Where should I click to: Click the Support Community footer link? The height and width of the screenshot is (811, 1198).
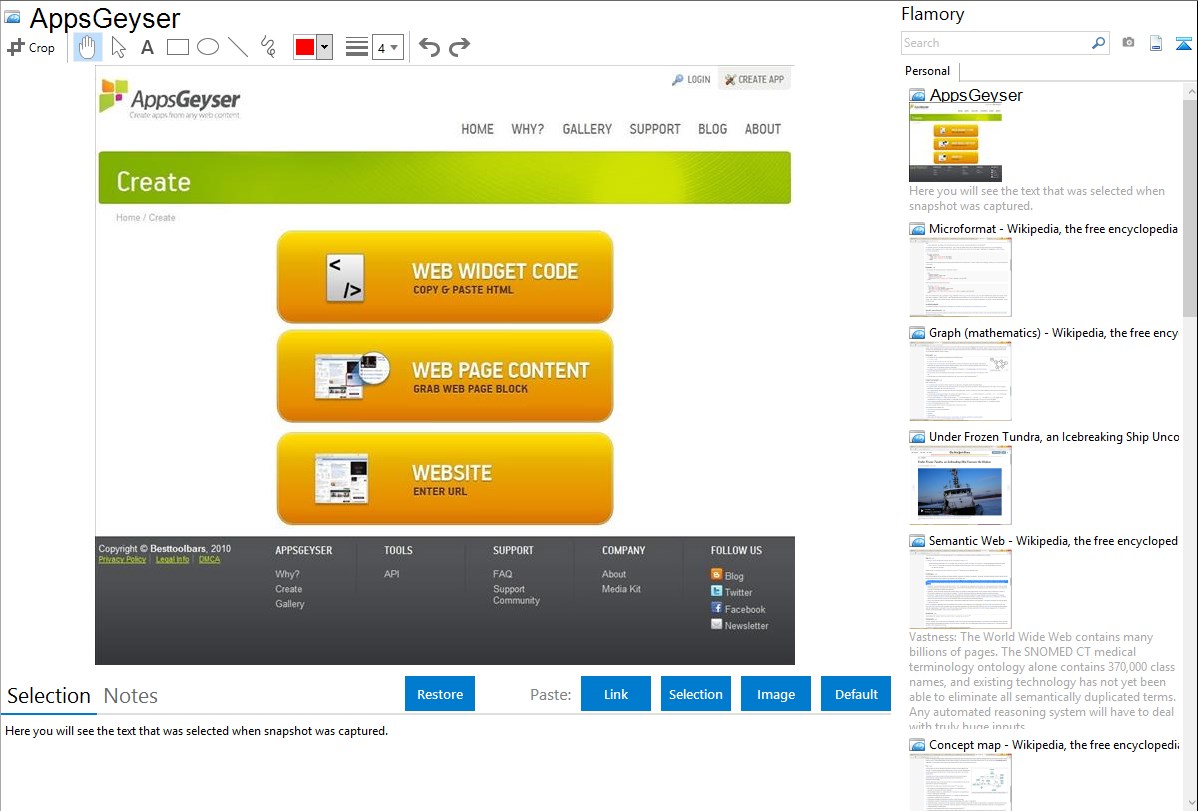click(516, 595)
